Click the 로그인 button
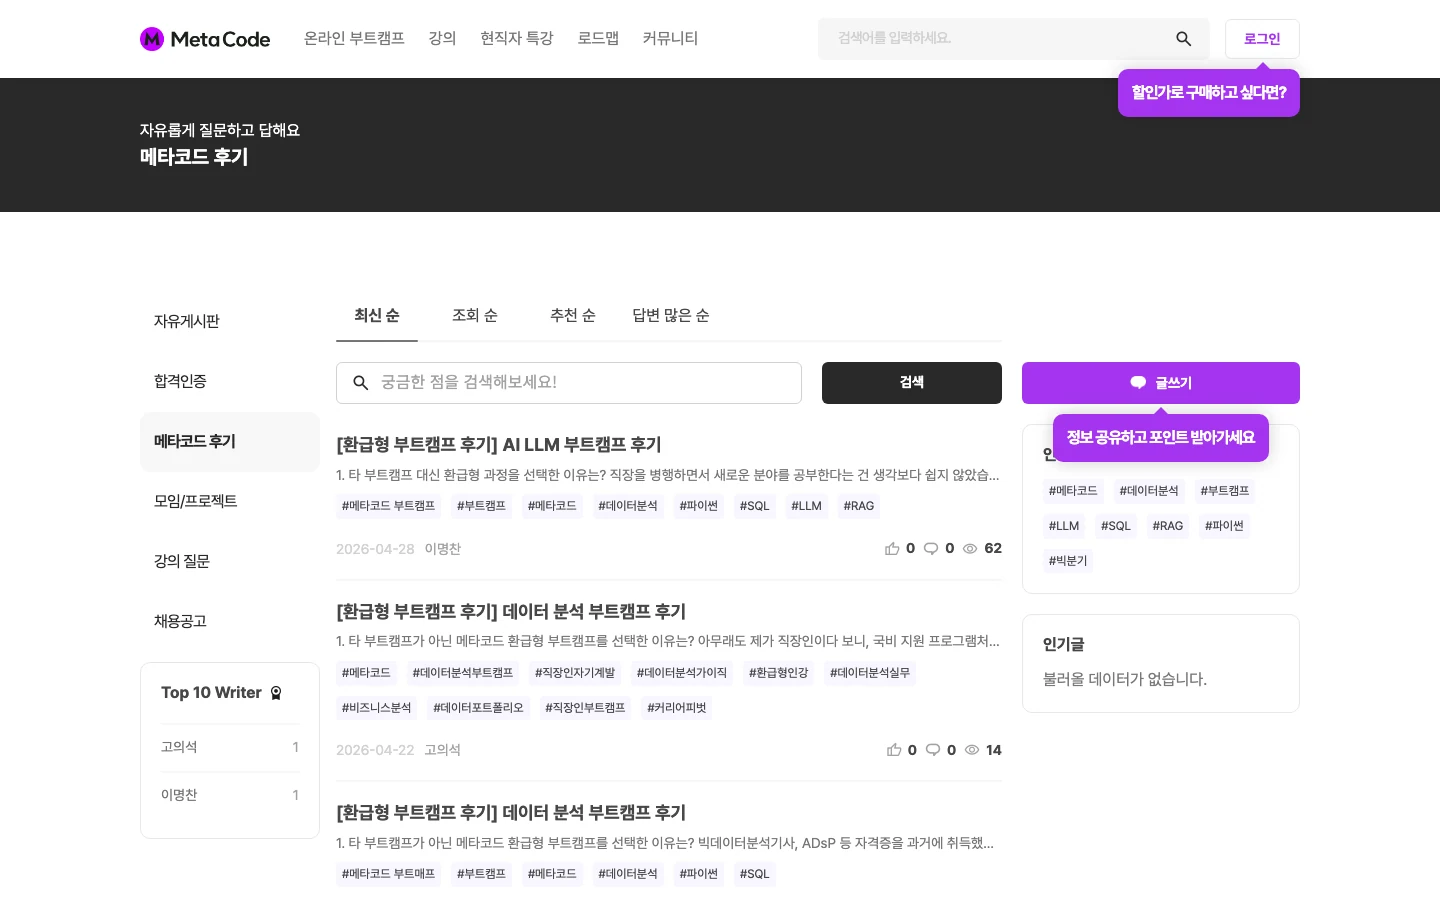This screenshot has width=1440, height=900. tap(1262, 39)
